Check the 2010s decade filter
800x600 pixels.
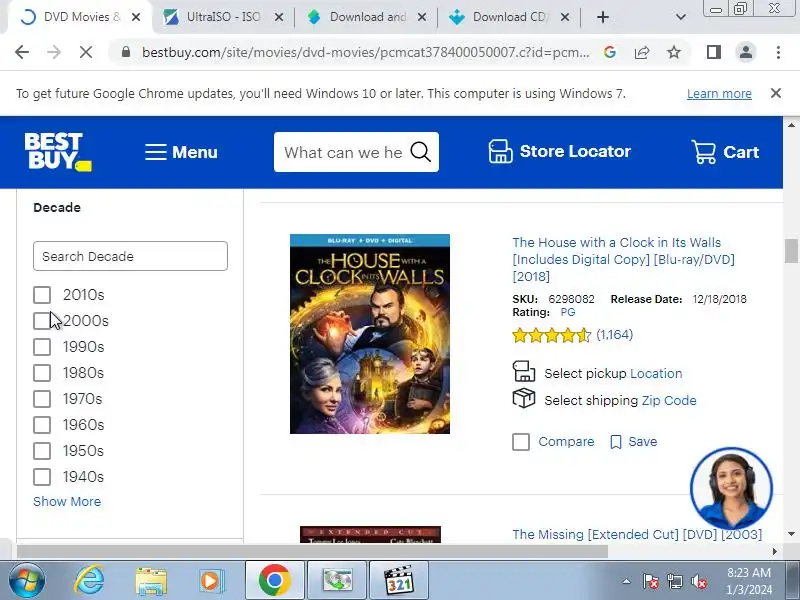pyautogui.click(x=42, y=295)
